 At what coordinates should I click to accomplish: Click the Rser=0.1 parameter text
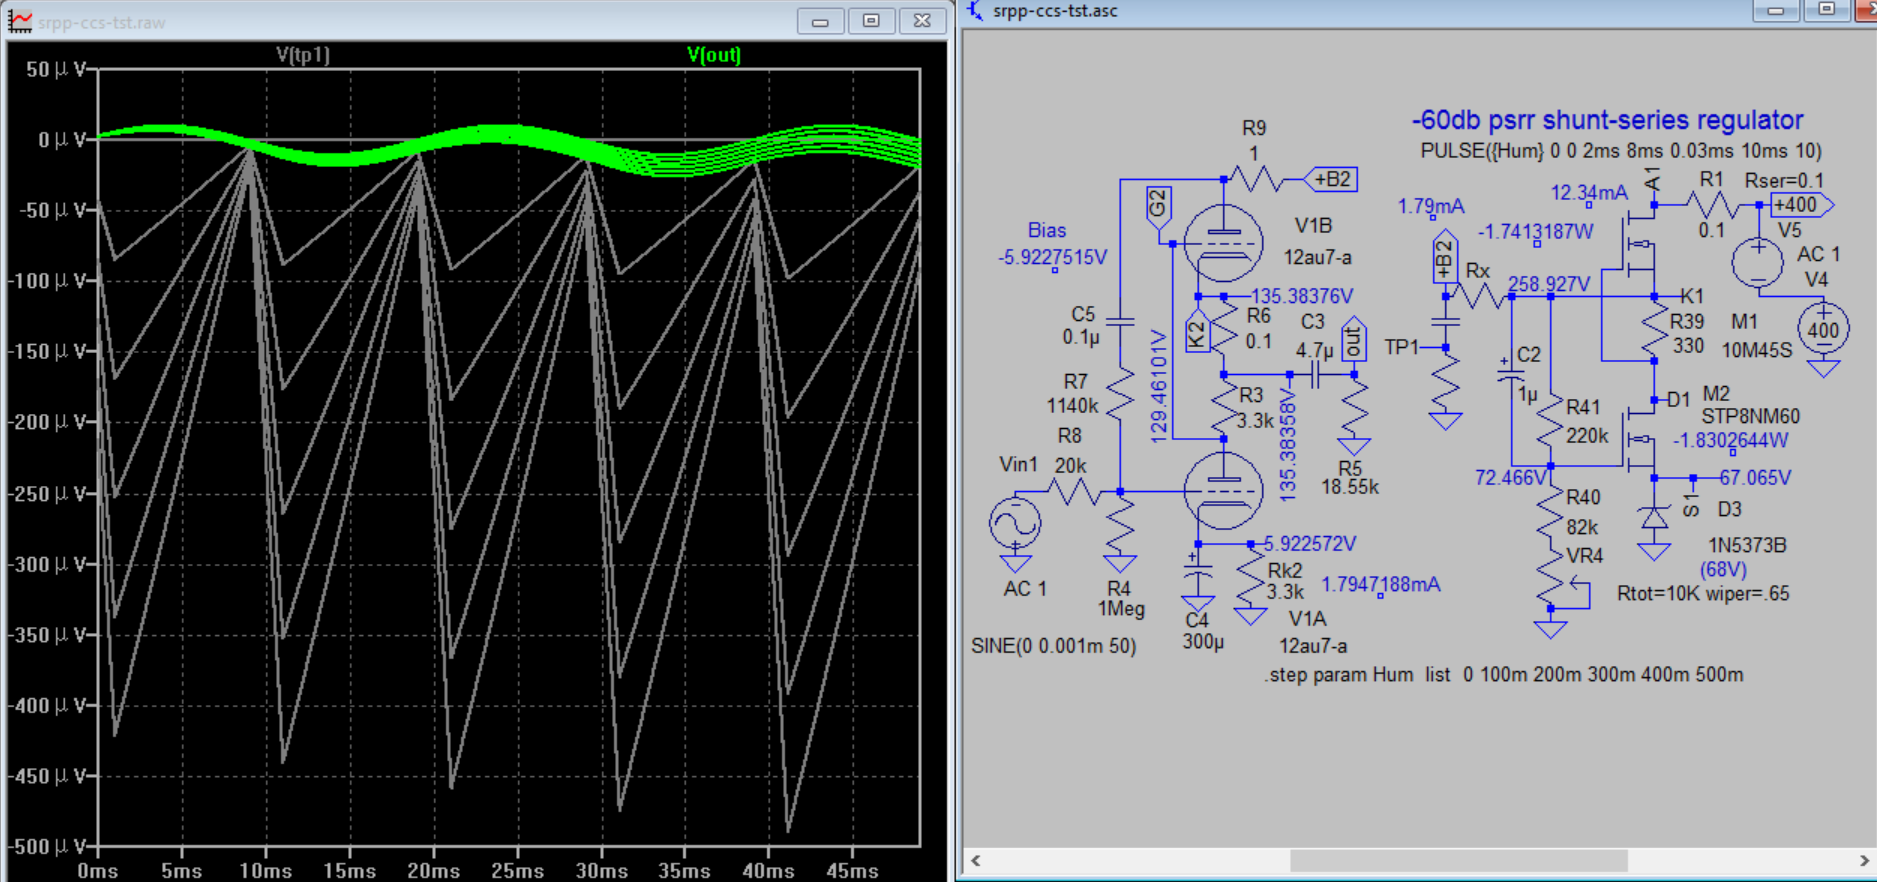(x=1784, y=181)
